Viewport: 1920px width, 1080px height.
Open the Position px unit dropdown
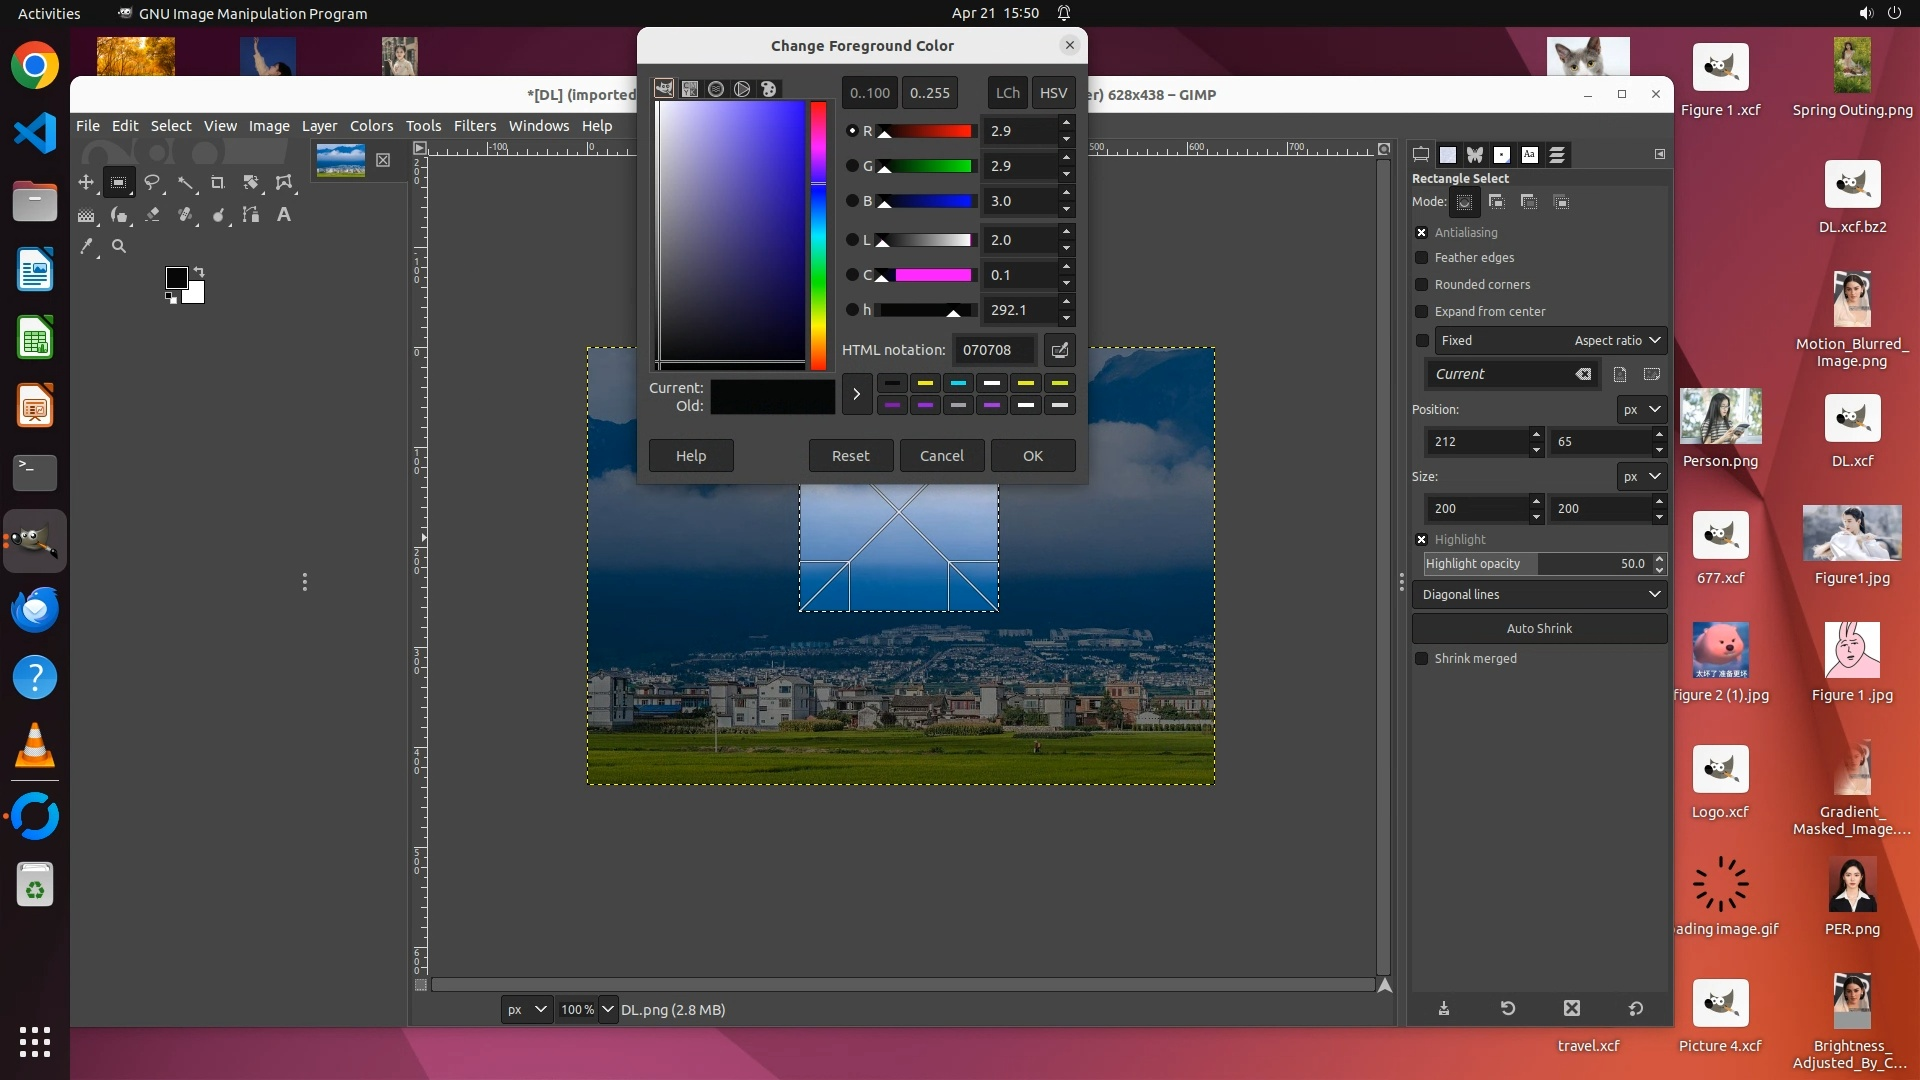click(1641, 410)
